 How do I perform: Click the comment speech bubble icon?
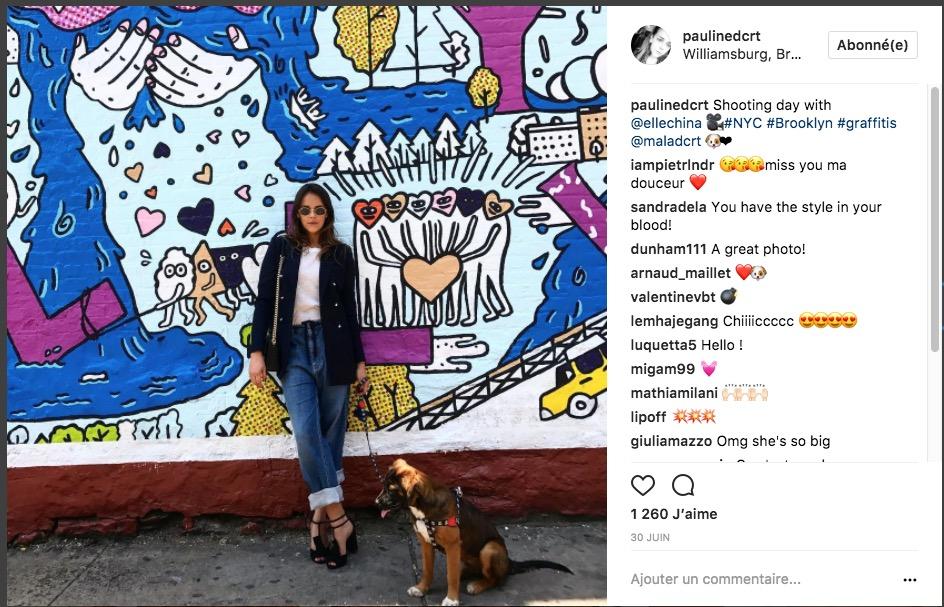click(x=683, y=485)
